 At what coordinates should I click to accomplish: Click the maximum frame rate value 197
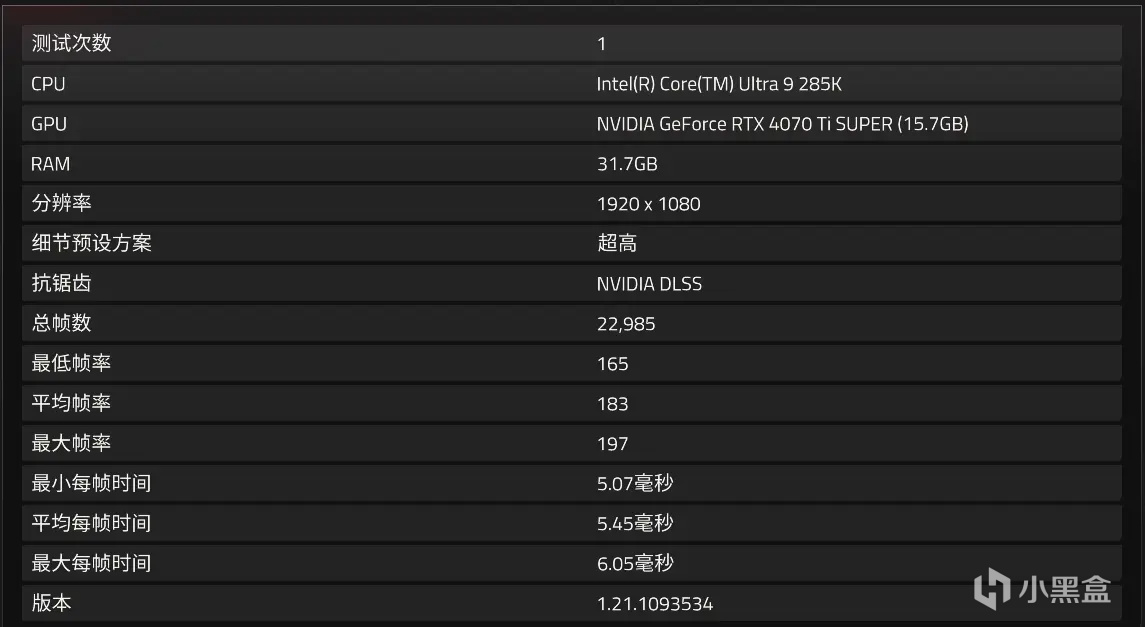[x=612, y=444]
